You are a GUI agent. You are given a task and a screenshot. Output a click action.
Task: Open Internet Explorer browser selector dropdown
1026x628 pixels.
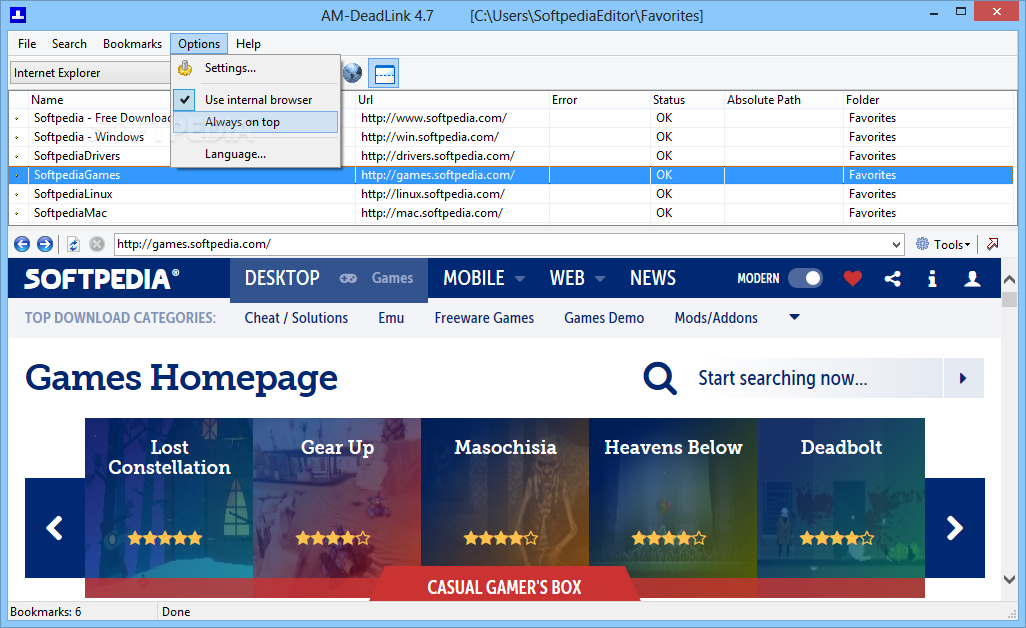point(90,73)
